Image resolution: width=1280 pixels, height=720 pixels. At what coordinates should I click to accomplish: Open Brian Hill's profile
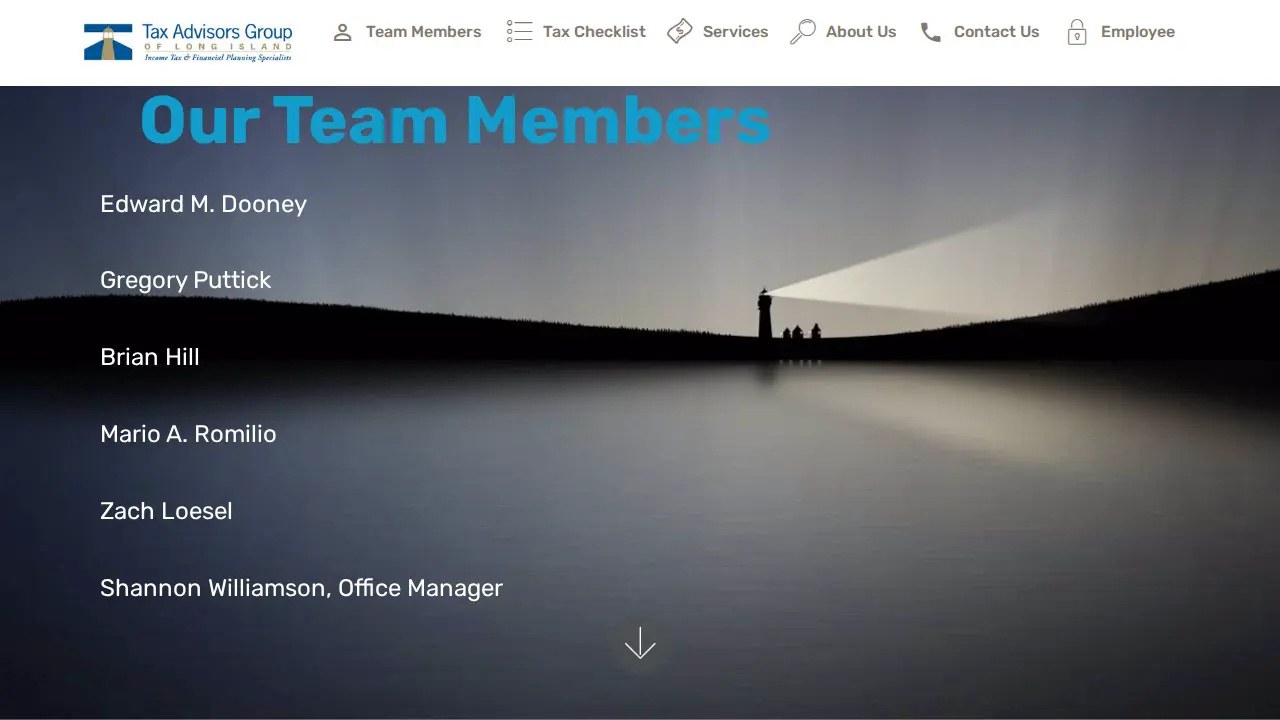150,357
